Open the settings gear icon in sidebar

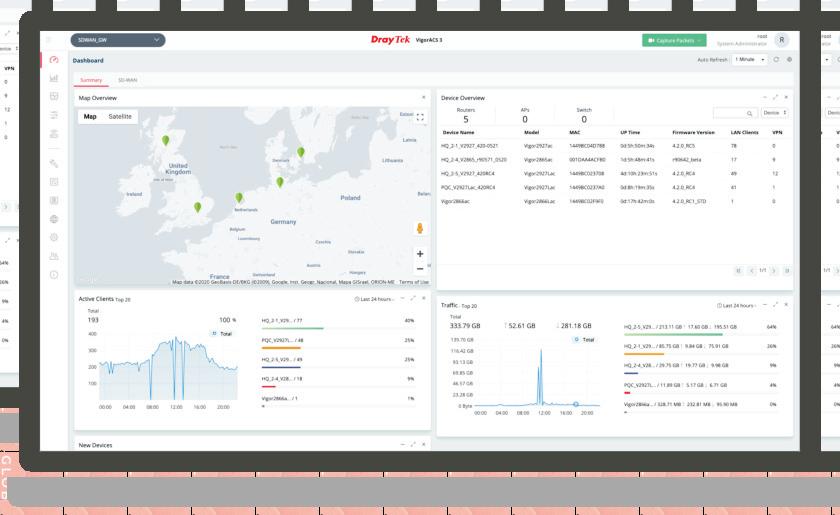54,237
